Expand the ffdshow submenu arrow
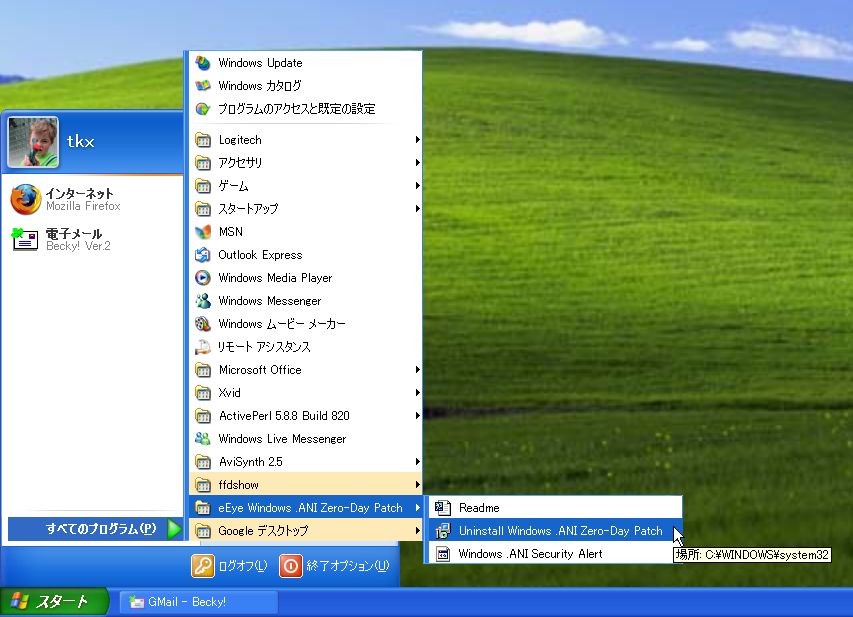Image resolution: width=853 pixels, height=617 pixels. (417, 485)
